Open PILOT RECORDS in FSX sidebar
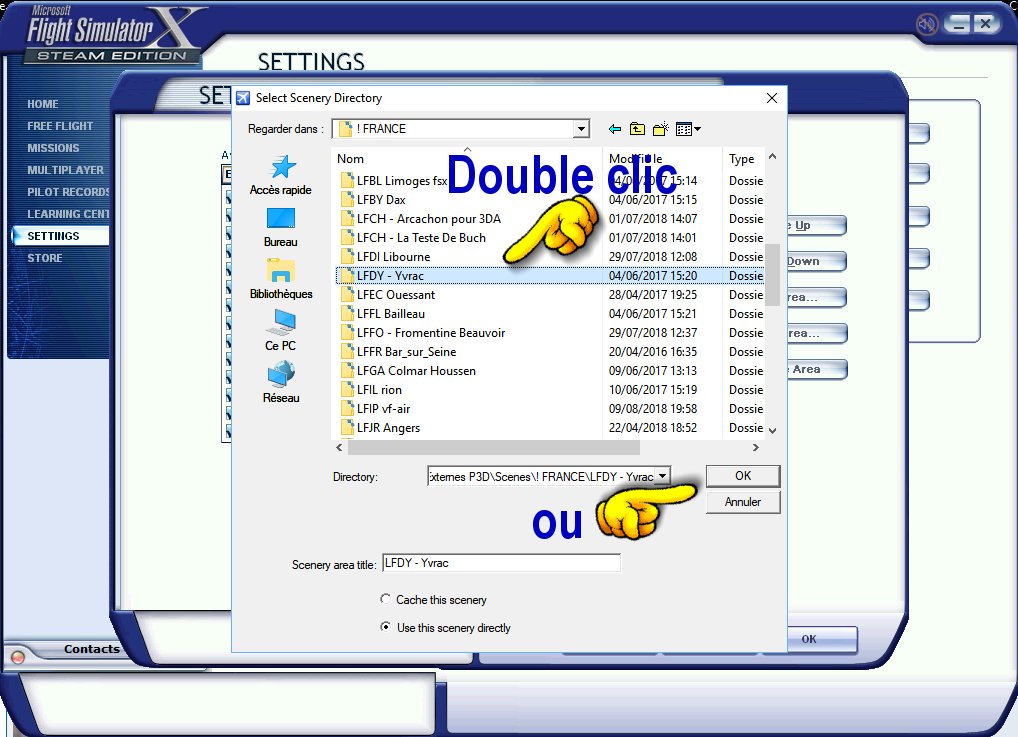This screenshot has height=737, width=1018. click(68, 192)
